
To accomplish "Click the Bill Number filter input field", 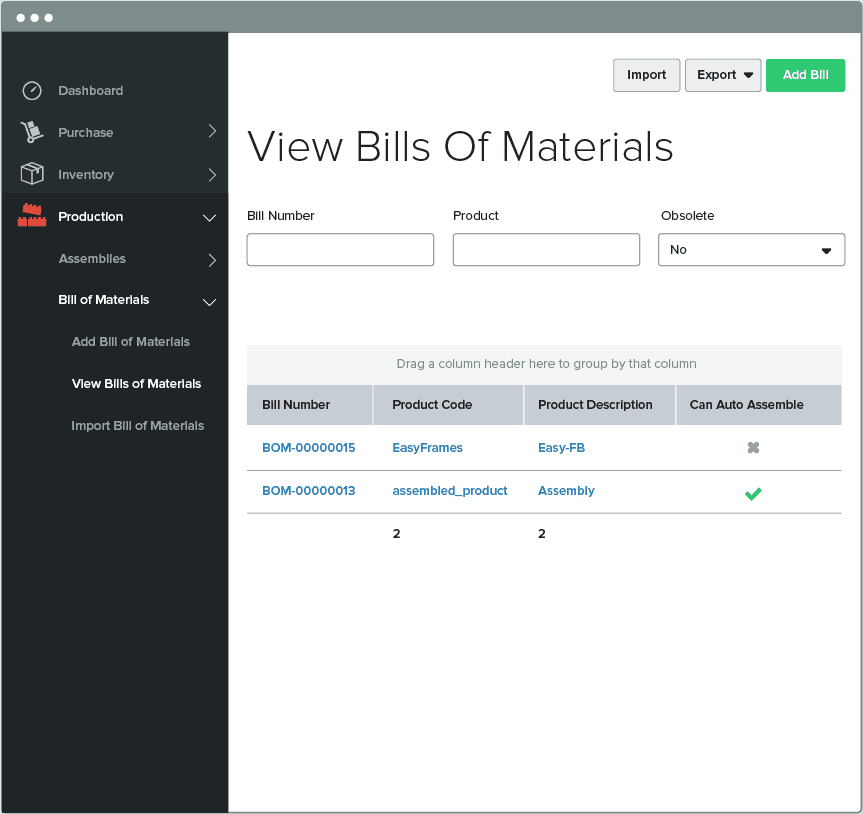I will click(340, 249).
